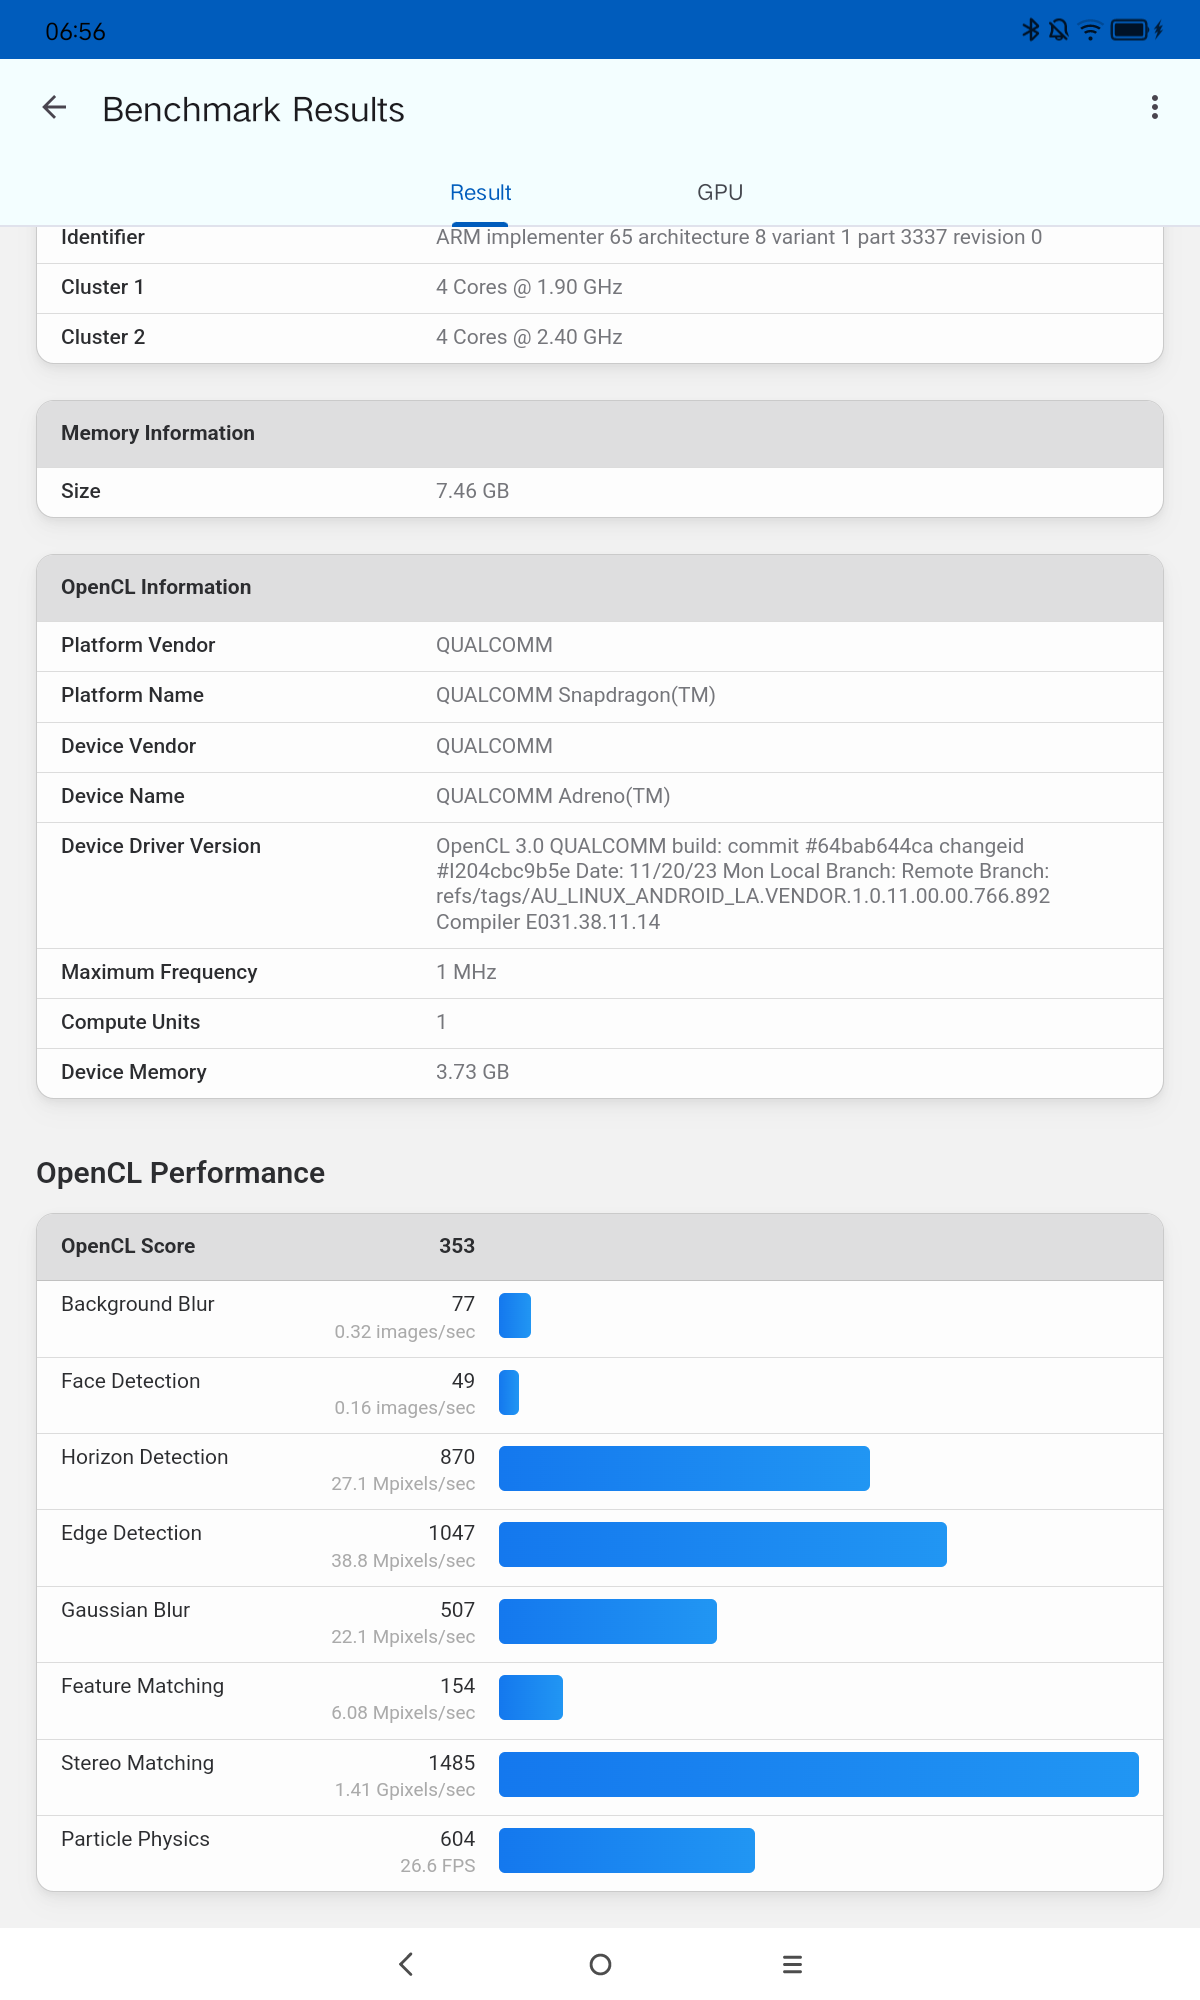Switch to the GPU tab
The image size is (1200, 2000).
tap(720, 192)
